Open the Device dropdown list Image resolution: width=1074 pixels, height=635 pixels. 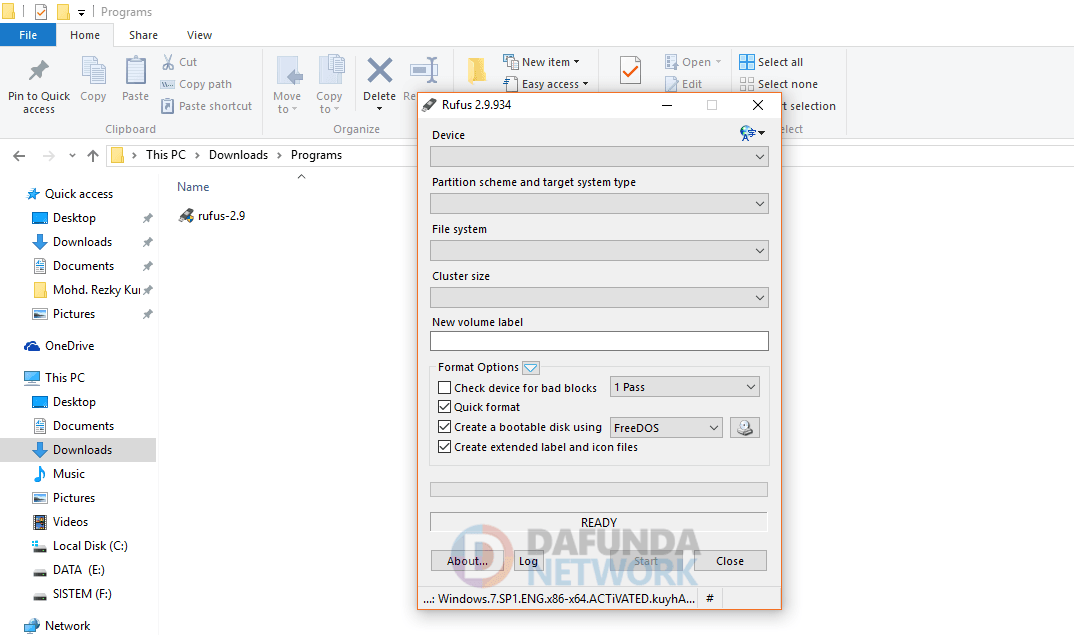599,157
